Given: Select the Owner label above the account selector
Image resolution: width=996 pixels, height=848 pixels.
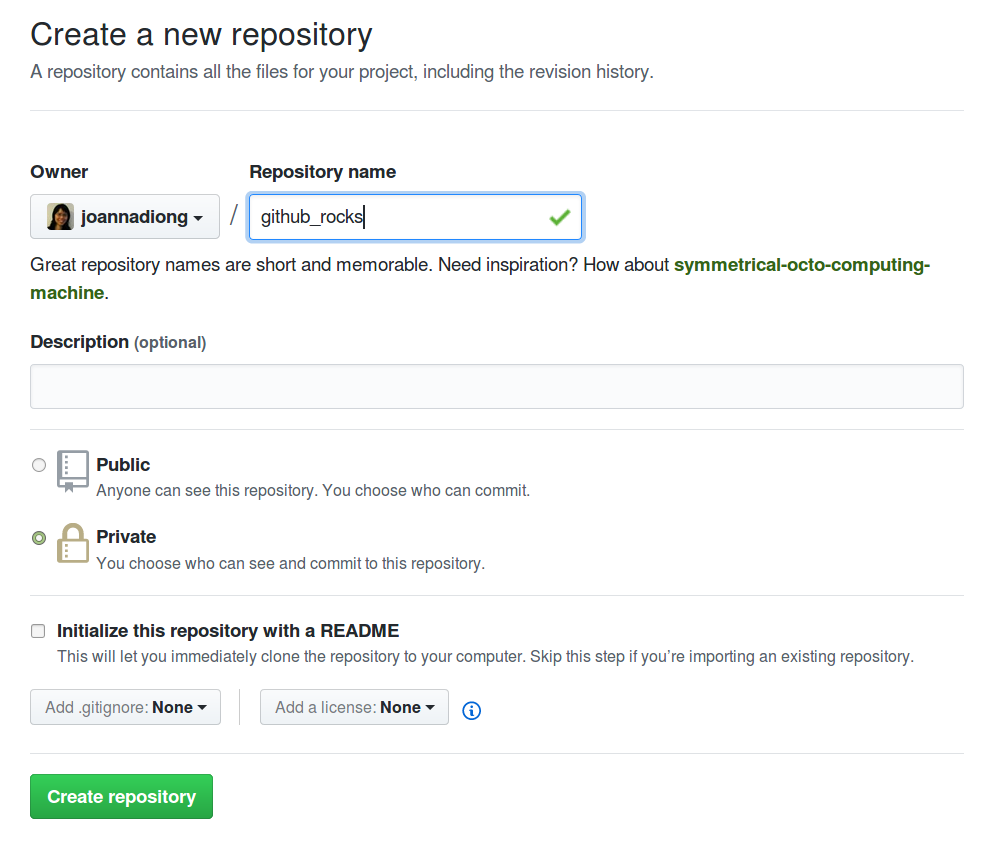Looking at the screenshot, I should tap(59, 171).
